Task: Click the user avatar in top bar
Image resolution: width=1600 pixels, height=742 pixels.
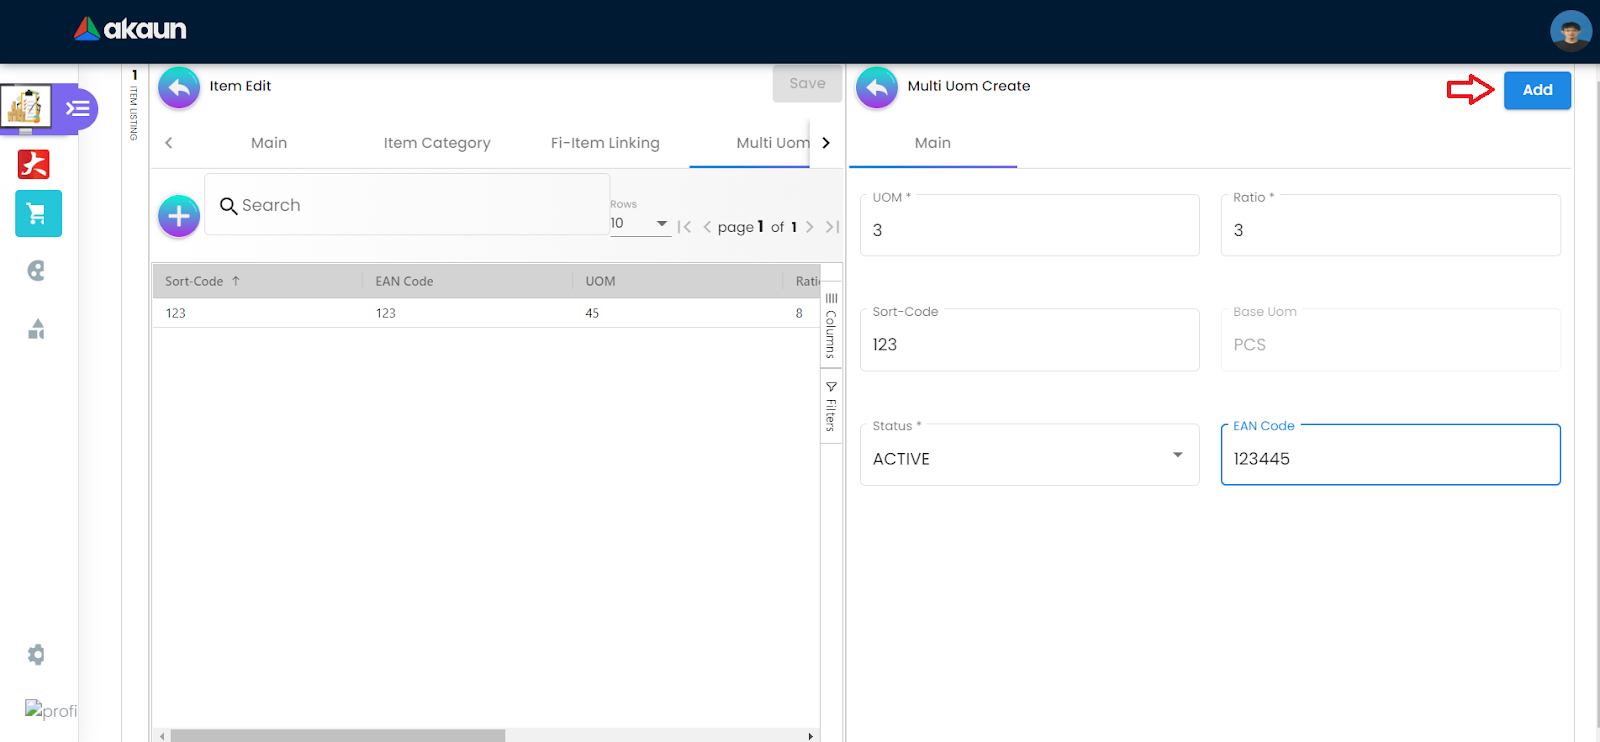Action: (1570, 31)
